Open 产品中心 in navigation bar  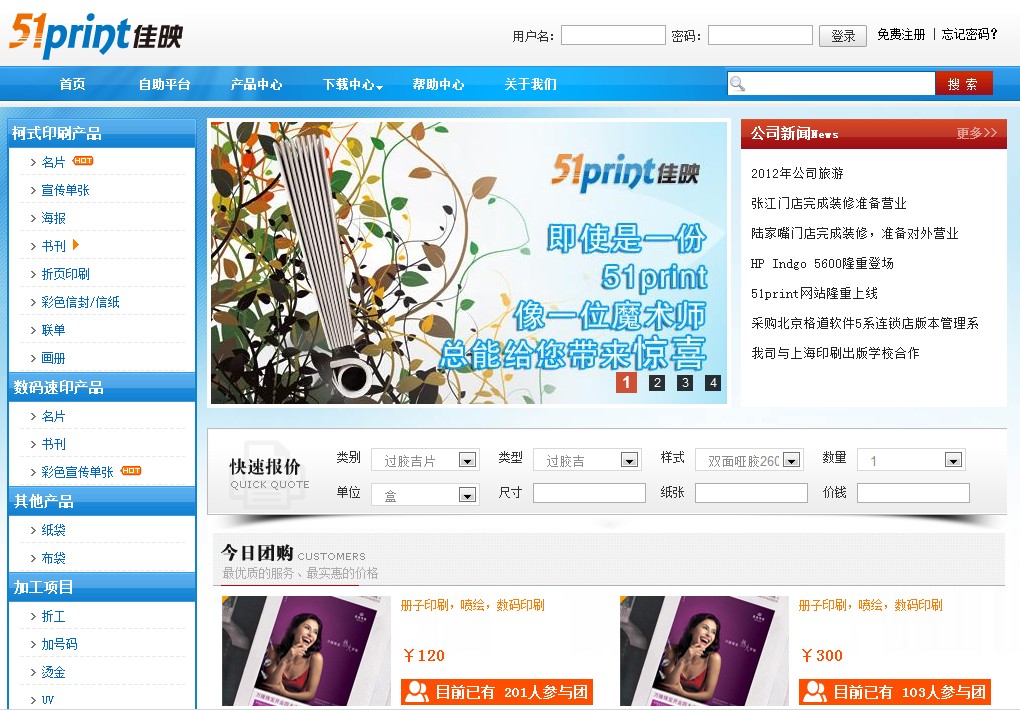click(x=256, y=84)
